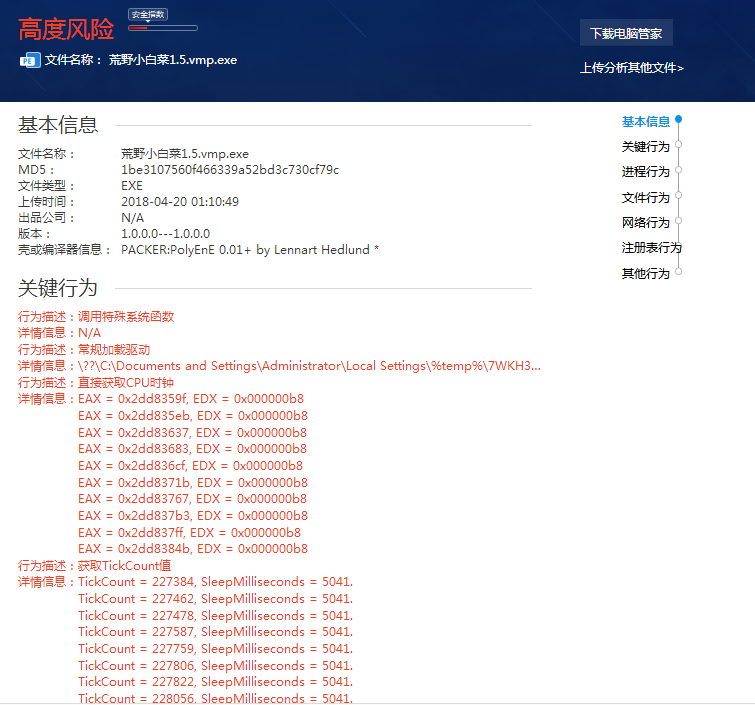Viewport: 755px width, 705px height.
Task: Click the line TickCount = 227806
Action: click(x=215, y=666)
